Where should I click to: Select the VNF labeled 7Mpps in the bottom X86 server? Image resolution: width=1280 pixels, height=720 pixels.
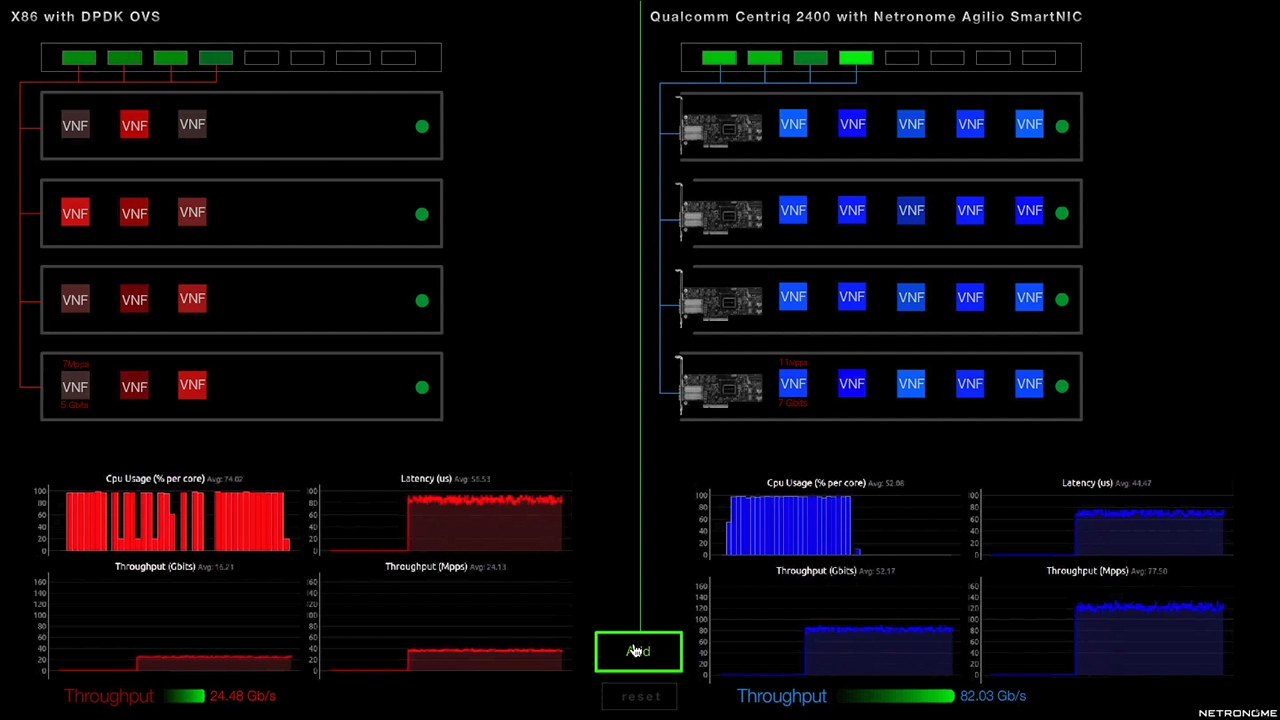[75, 386]
